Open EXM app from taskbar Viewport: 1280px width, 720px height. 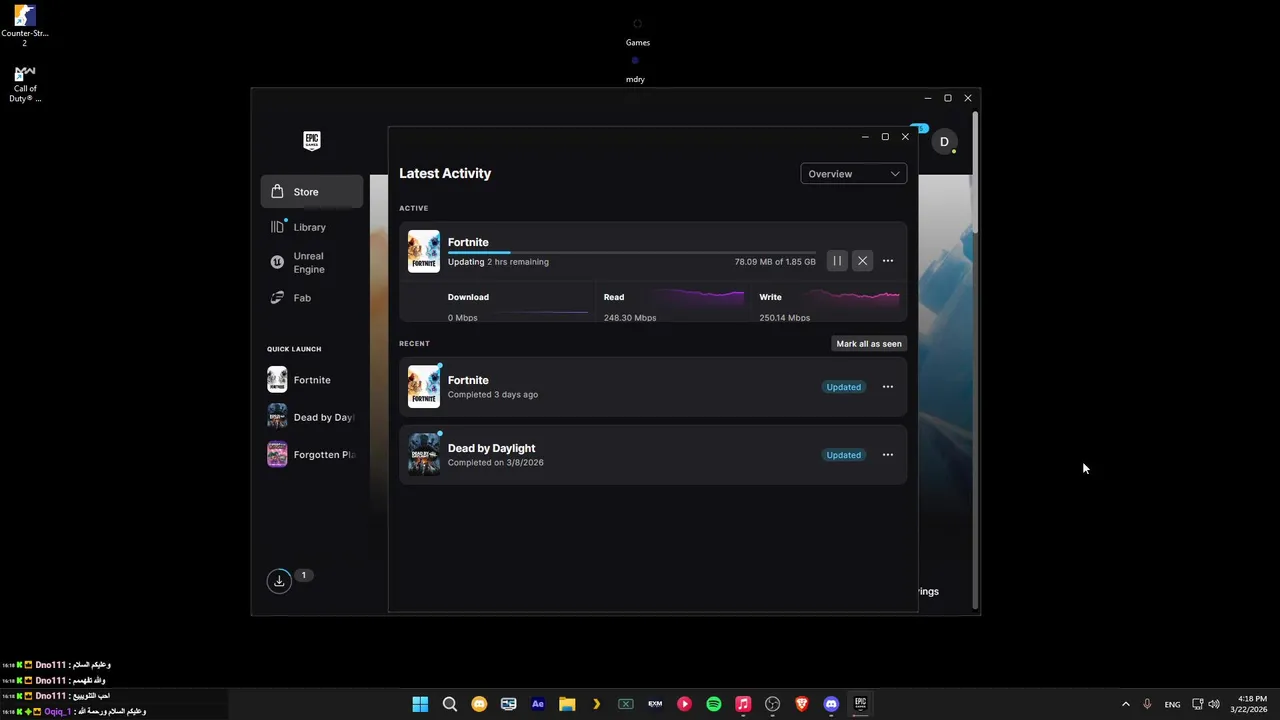[655, 704]
